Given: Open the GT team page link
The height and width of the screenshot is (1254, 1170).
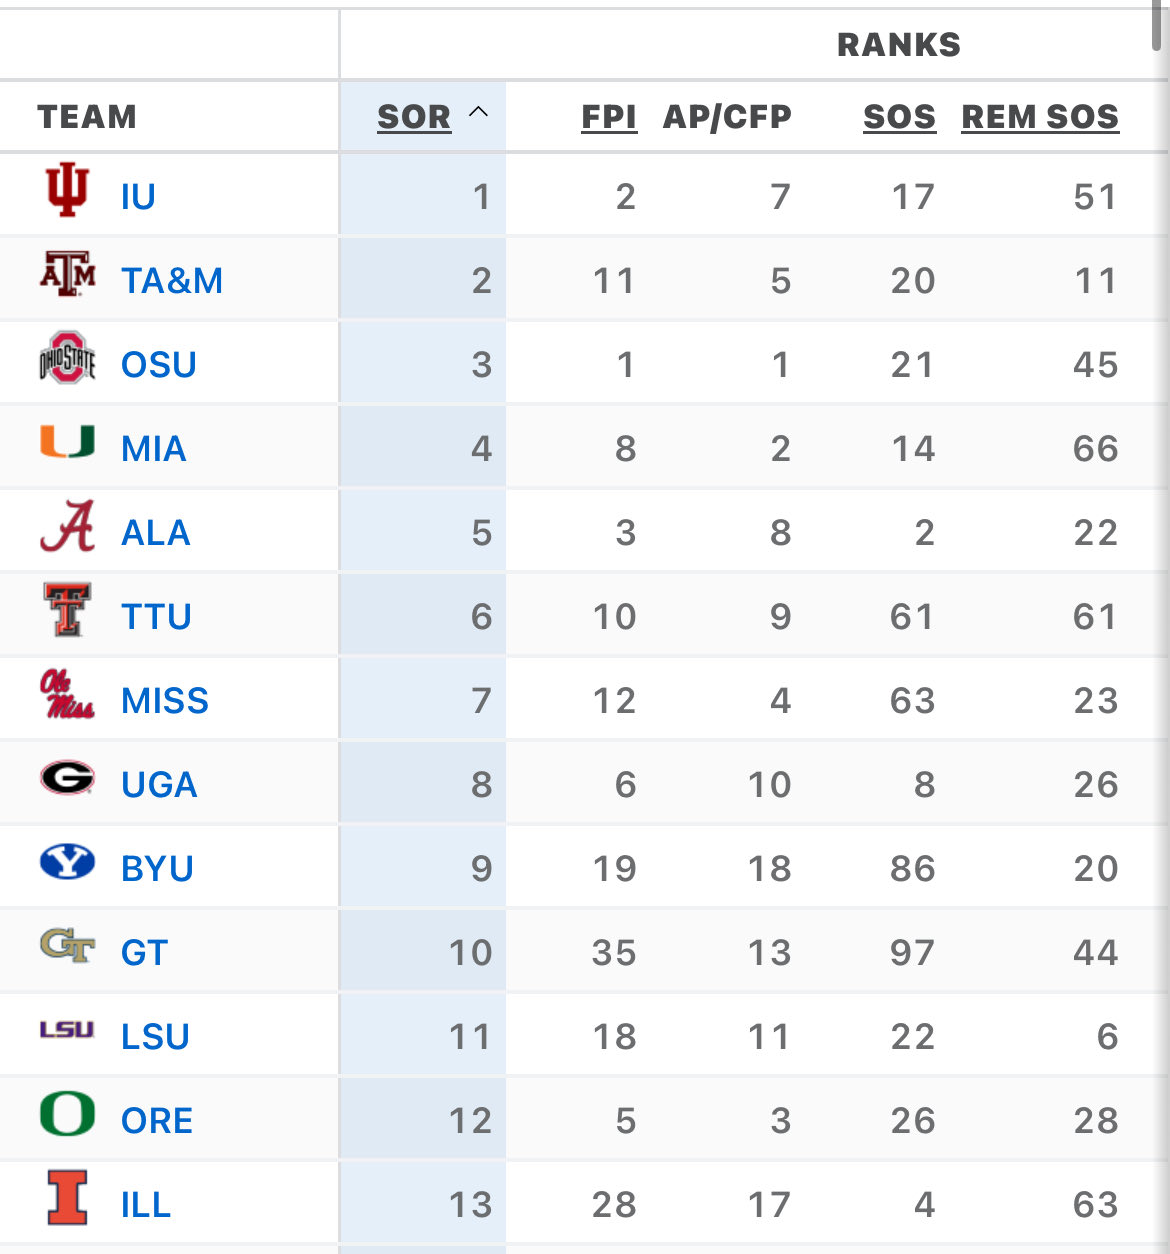Looking at the screenshot, I should coord(144,953).
